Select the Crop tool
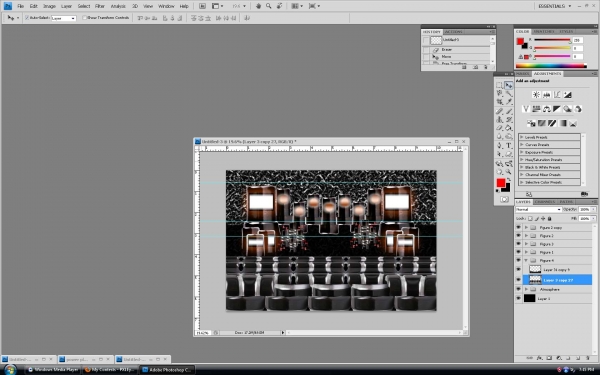 click(499, 102)
